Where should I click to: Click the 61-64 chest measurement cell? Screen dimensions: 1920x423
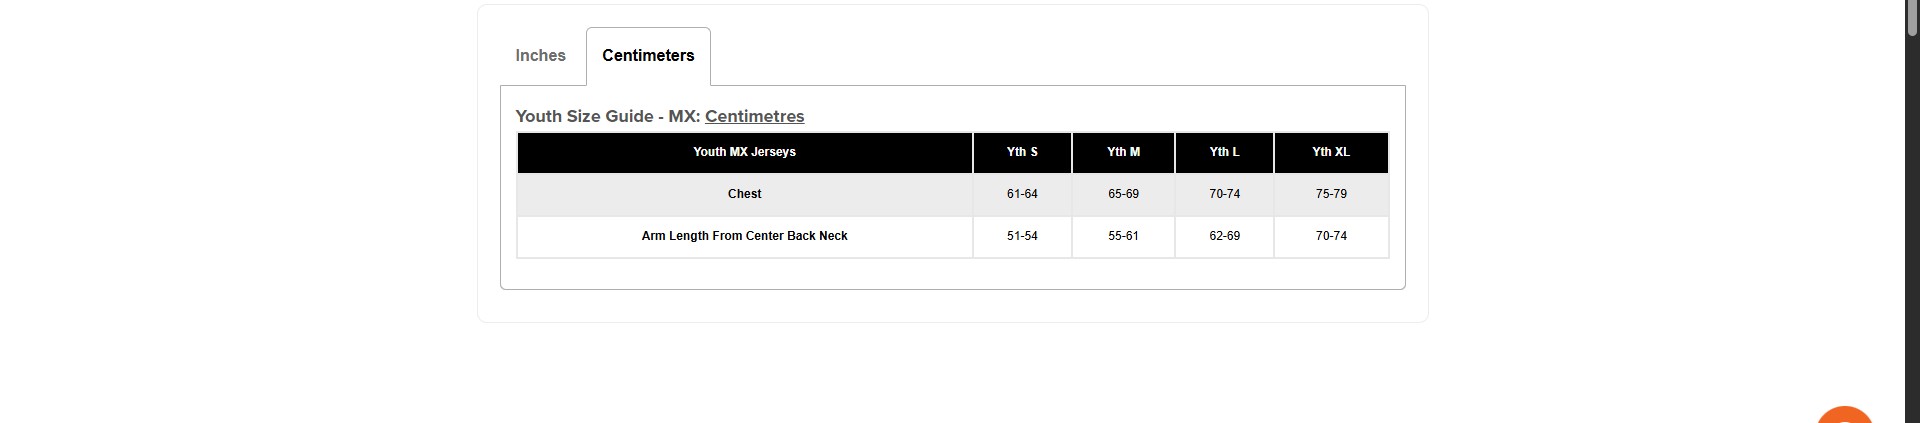tap(1022, 194)
